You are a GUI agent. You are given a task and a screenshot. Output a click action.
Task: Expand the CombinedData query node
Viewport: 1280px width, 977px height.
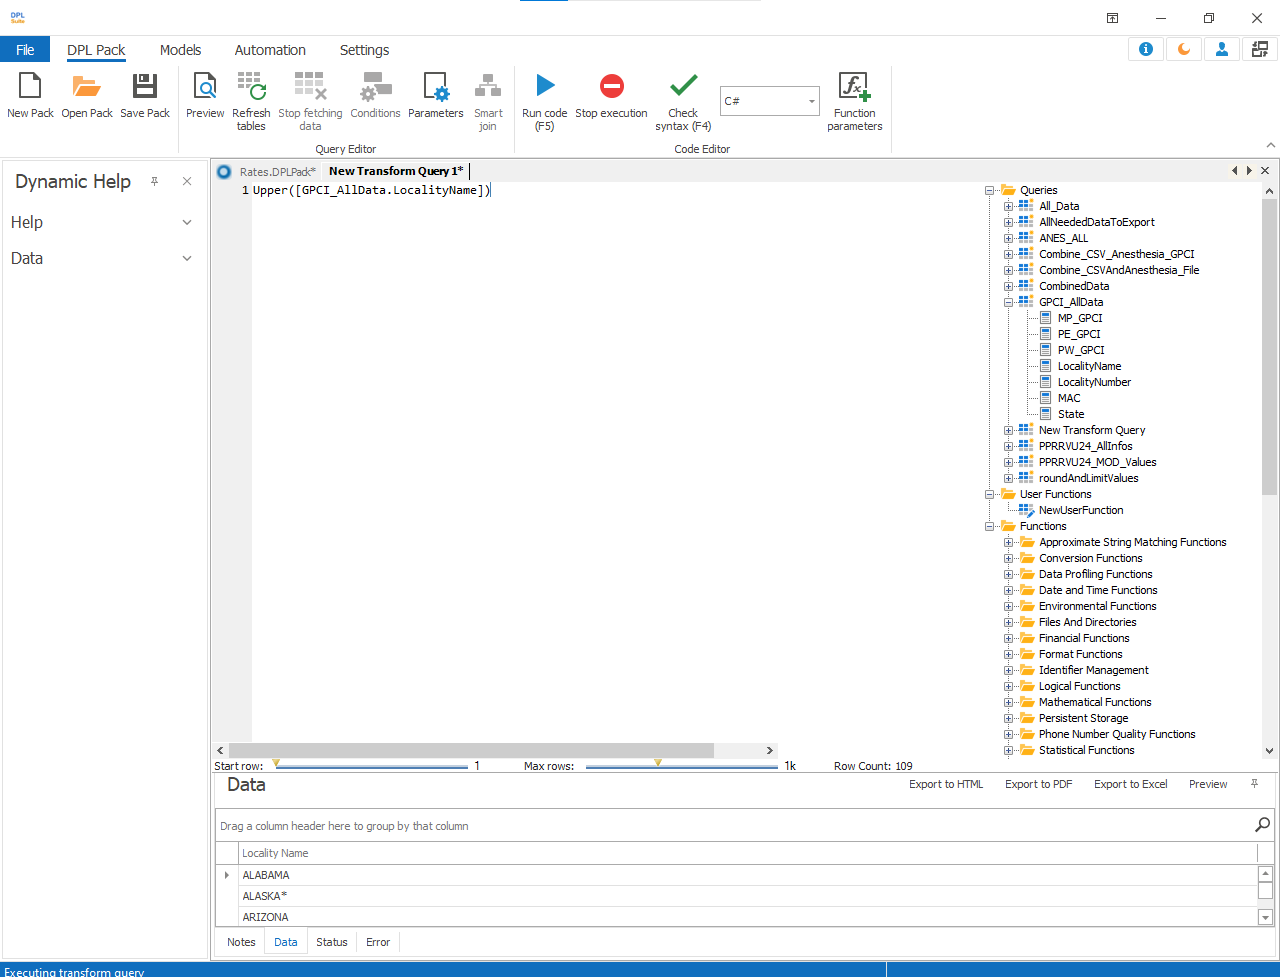coord(1009,286)
